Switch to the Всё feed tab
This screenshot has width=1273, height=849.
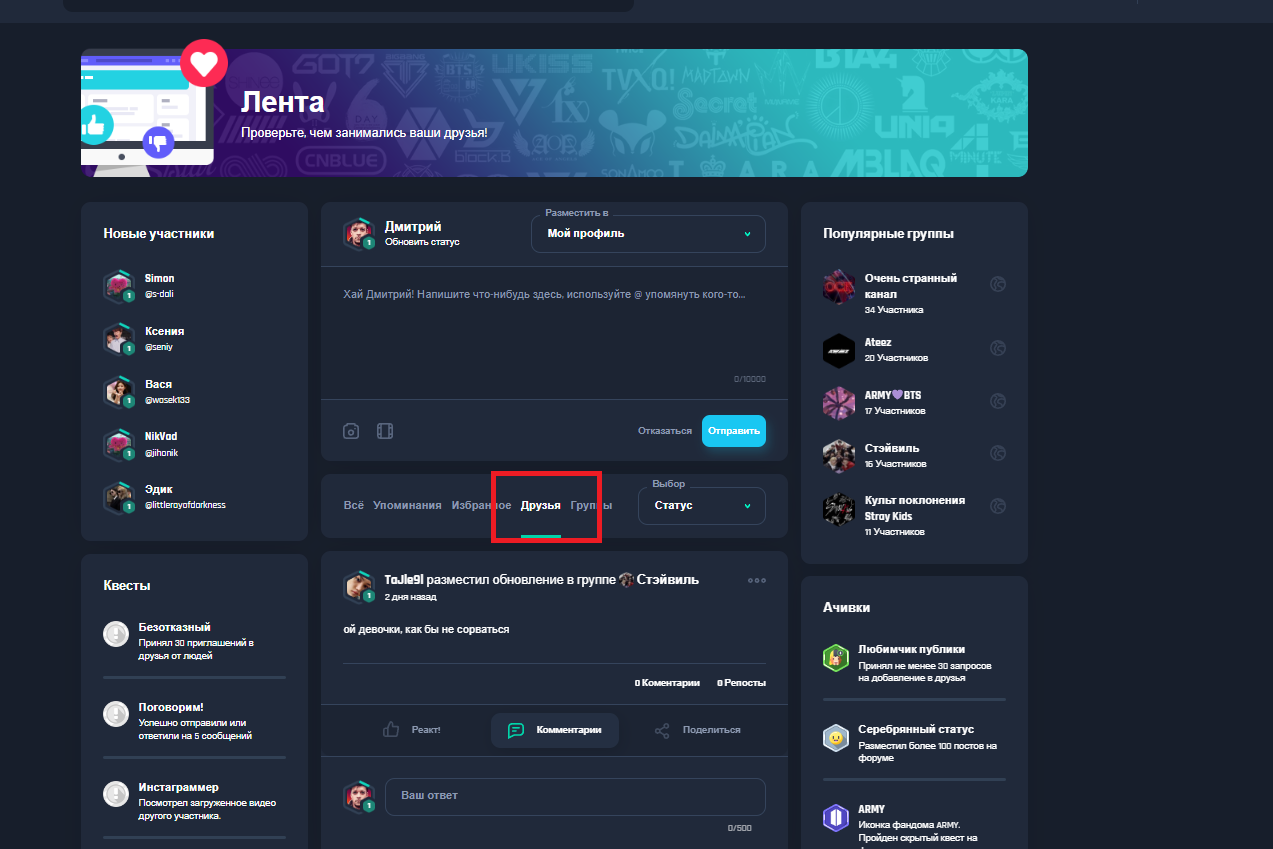click(x=353, y=506)
